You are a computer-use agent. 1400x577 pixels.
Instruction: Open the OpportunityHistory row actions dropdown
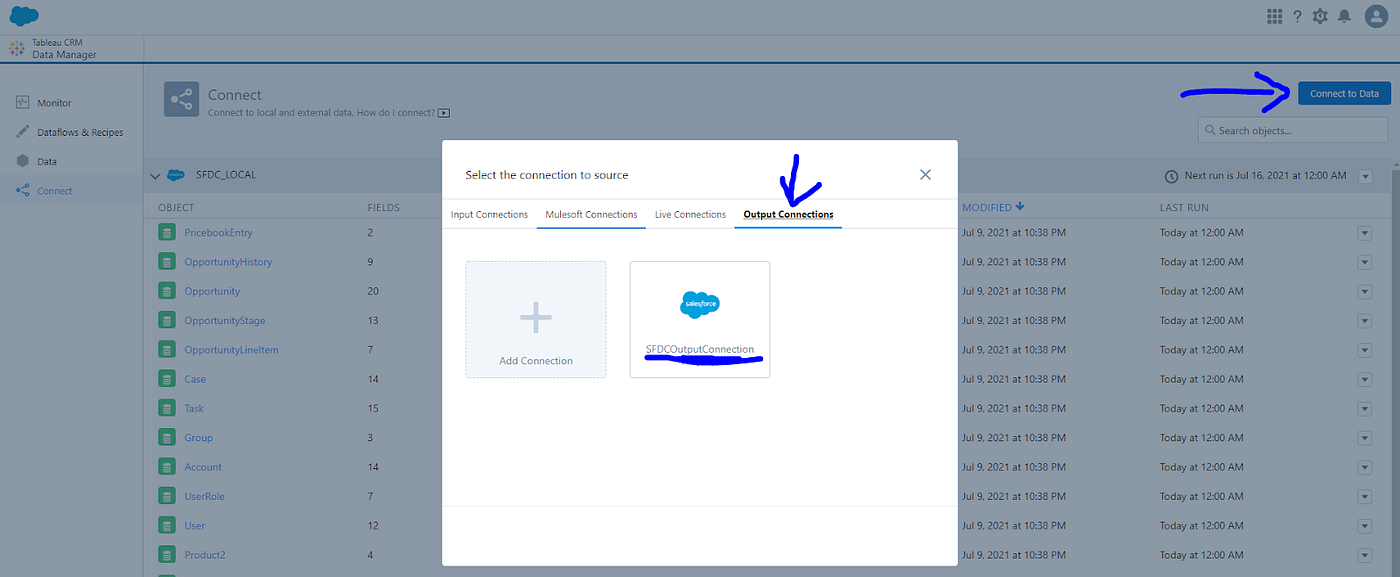click(x=1365, y=262)
